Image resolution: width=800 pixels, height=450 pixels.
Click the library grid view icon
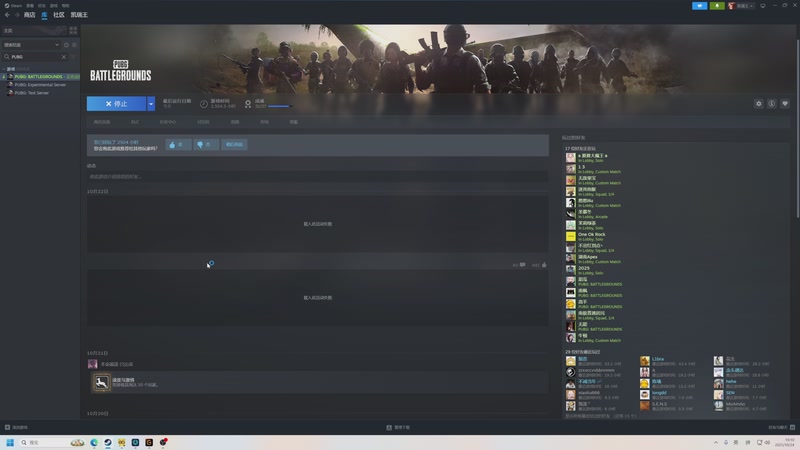click(x=73, y=31)
